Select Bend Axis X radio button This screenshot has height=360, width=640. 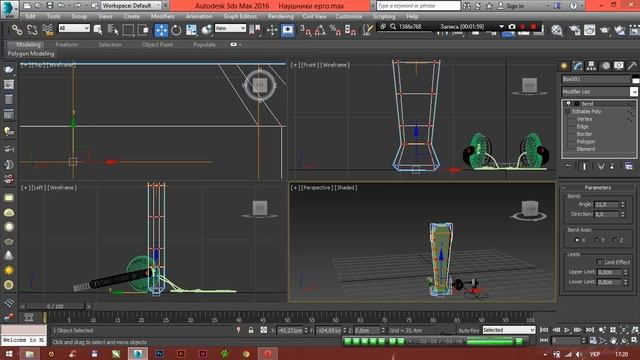pos(577,240)
